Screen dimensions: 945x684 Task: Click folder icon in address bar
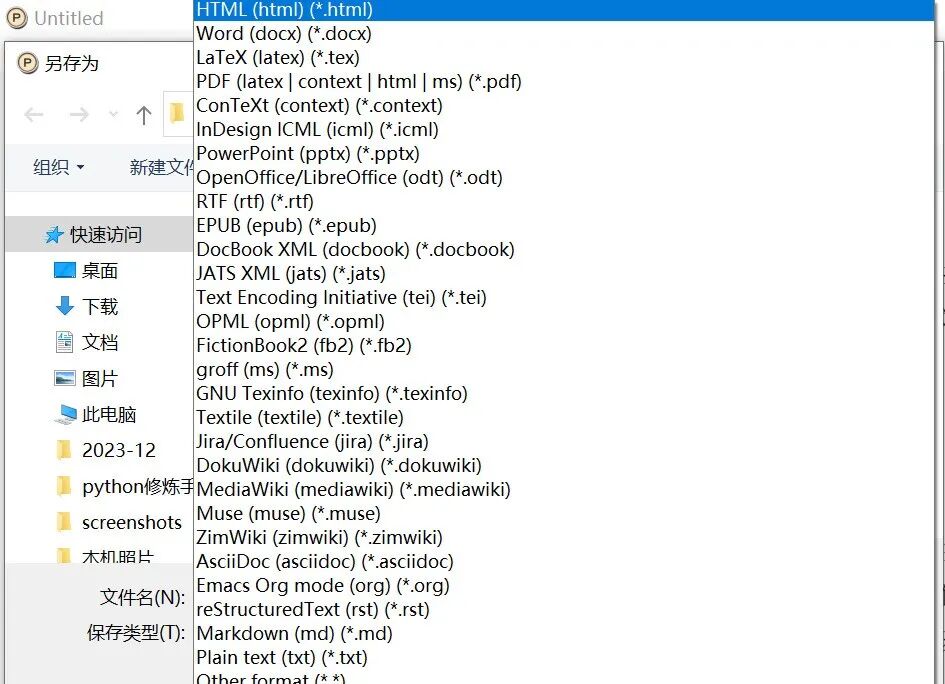pos(177,113)
